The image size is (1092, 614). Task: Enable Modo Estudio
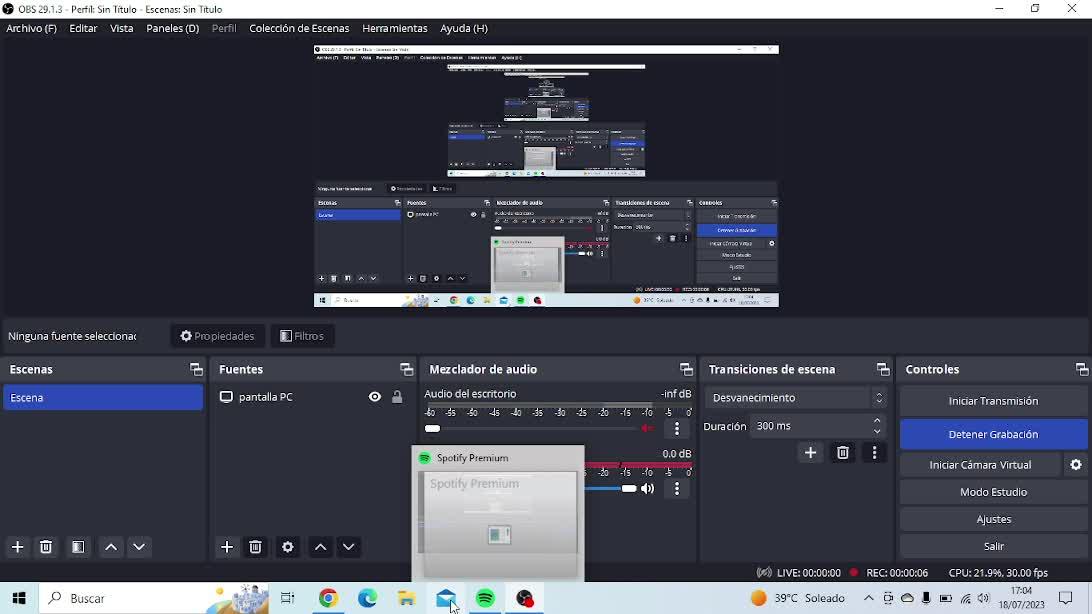993,492
